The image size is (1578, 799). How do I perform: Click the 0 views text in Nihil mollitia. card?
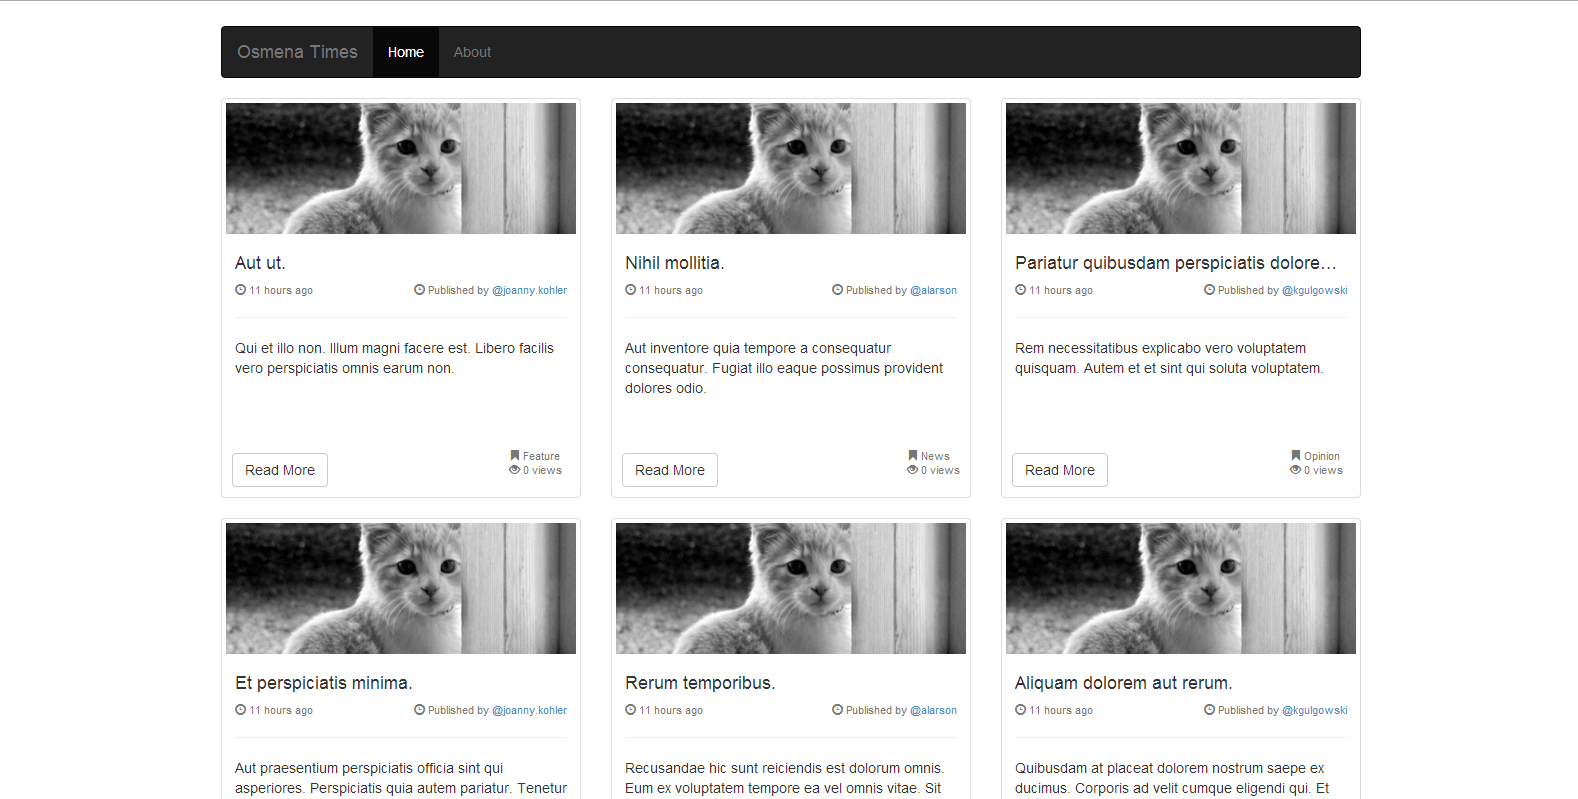[x=940, y=470]
